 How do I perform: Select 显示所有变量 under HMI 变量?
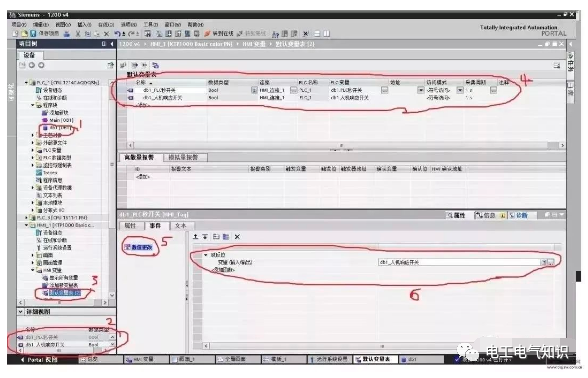60,278
